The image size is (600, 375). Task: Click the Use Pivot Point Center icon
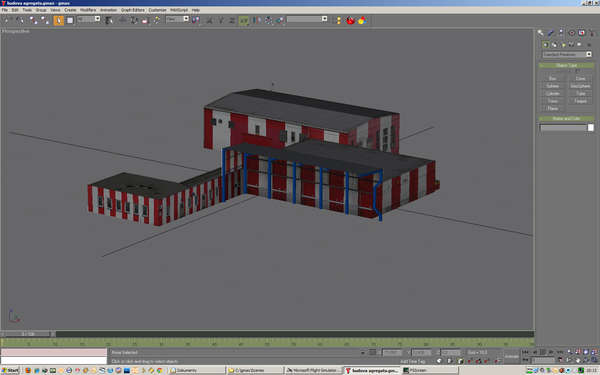(x=196, y=20)
